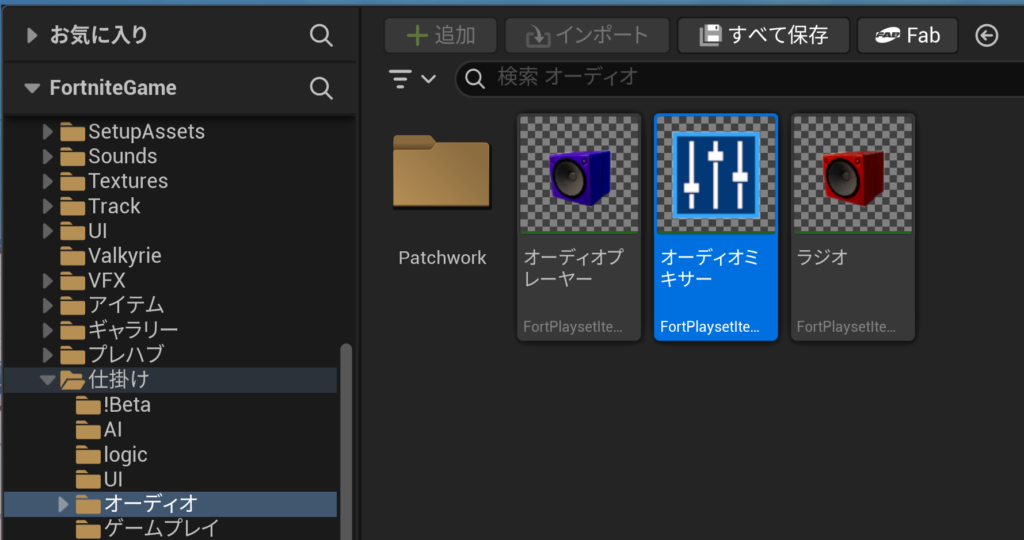Expand the Track folder arrow
This screenshot has width=1024, height=540.
tap(47, 206)
